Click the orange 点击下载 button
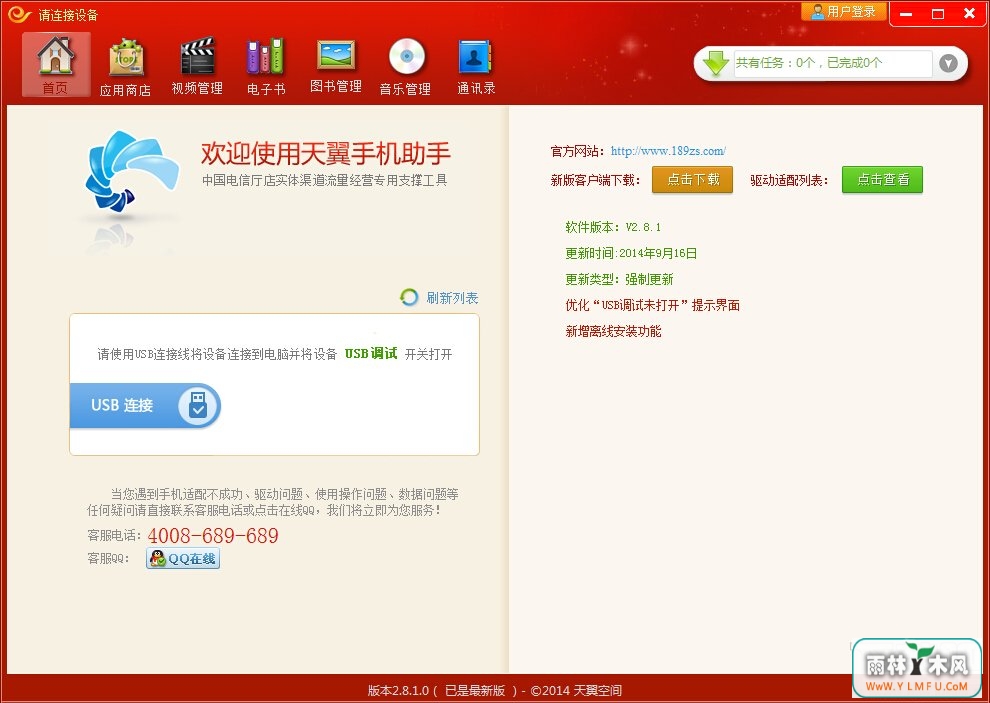 tap(693, 179)
